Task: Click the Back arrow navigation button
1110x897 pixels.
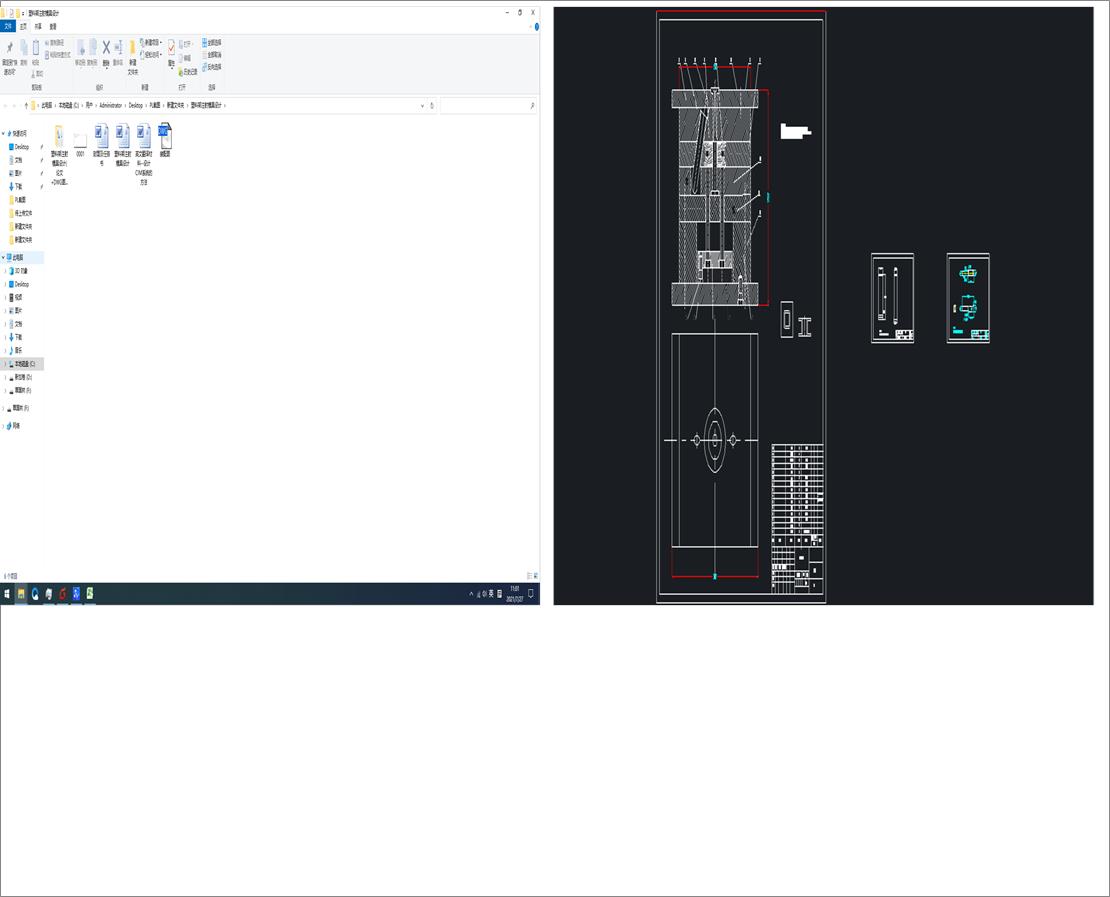Action: click(6, 105)
